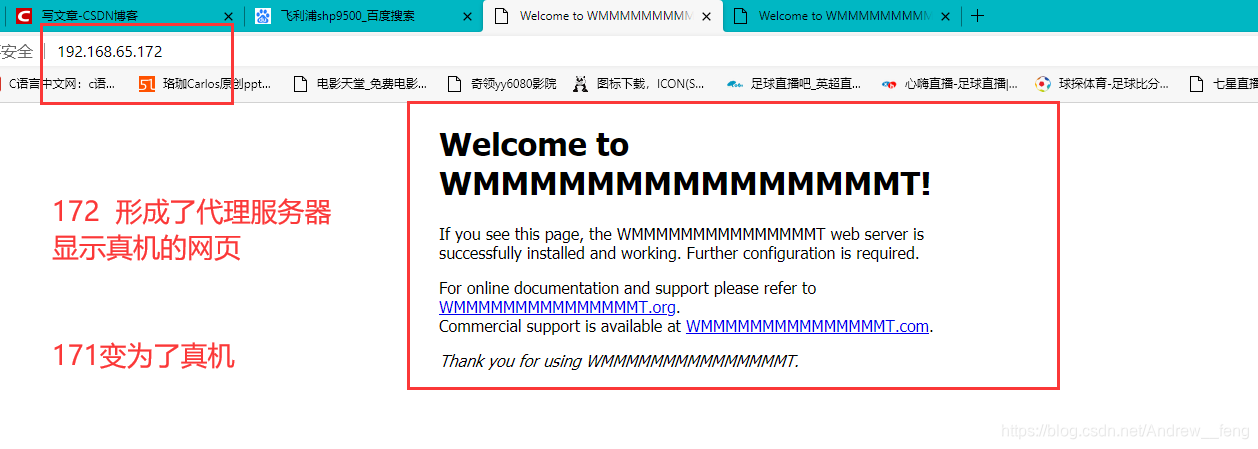Switch to the last Welcome tab
The width and height of the screenshot is (1258, 449).
[x=842, y=16]
